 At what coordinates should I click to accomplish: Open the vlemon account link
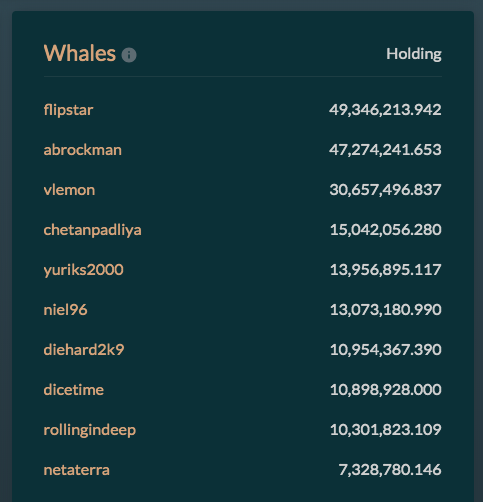click(69, 190)
